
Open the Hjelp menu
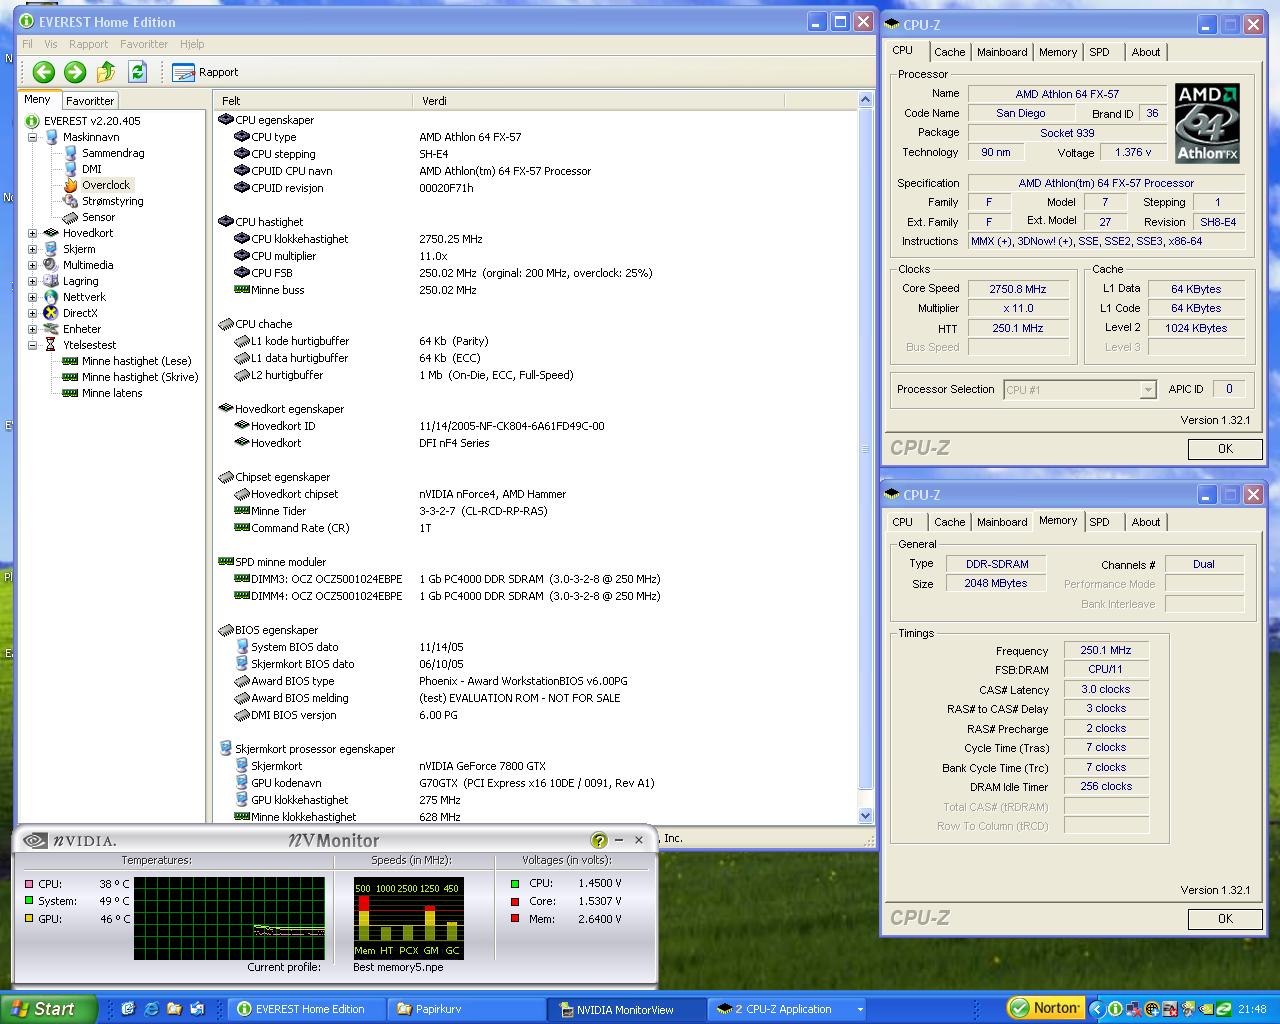pyautogui.click(x=192, y=44)
